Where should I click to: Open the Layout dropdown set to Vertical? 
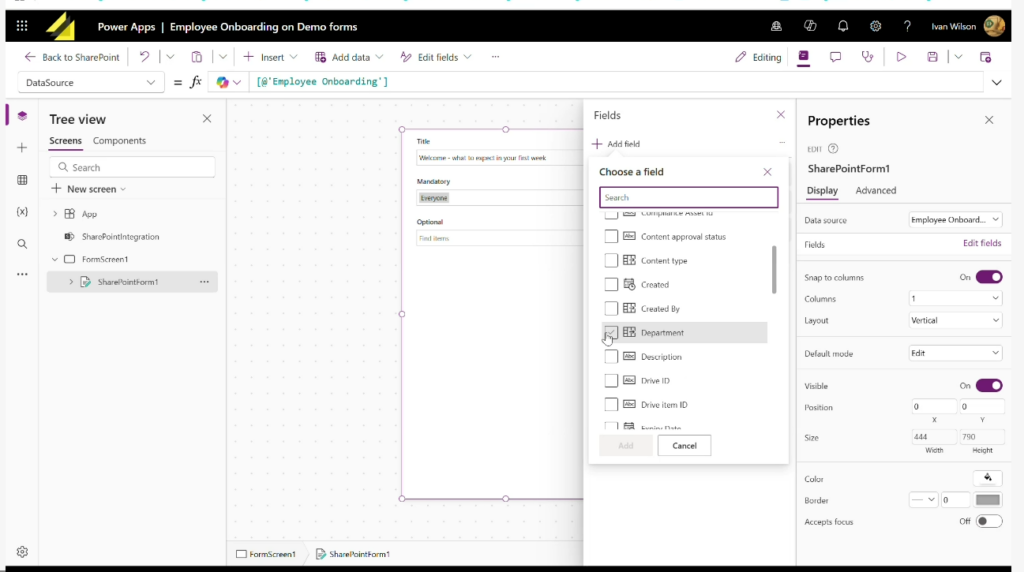click(x=955, y=320)
